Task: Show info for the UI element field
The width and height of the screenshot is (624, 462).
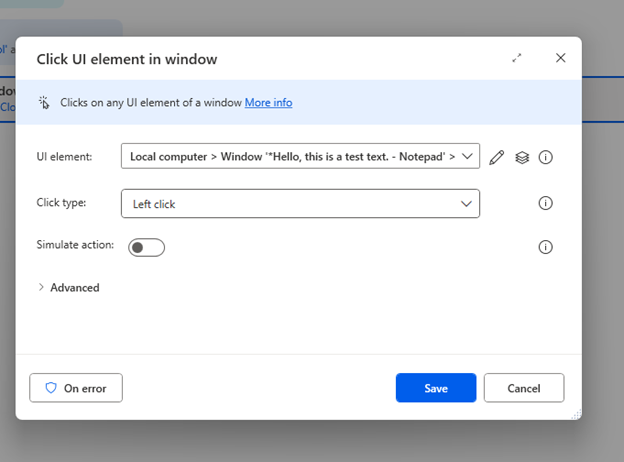Action: tap(546, 157)
